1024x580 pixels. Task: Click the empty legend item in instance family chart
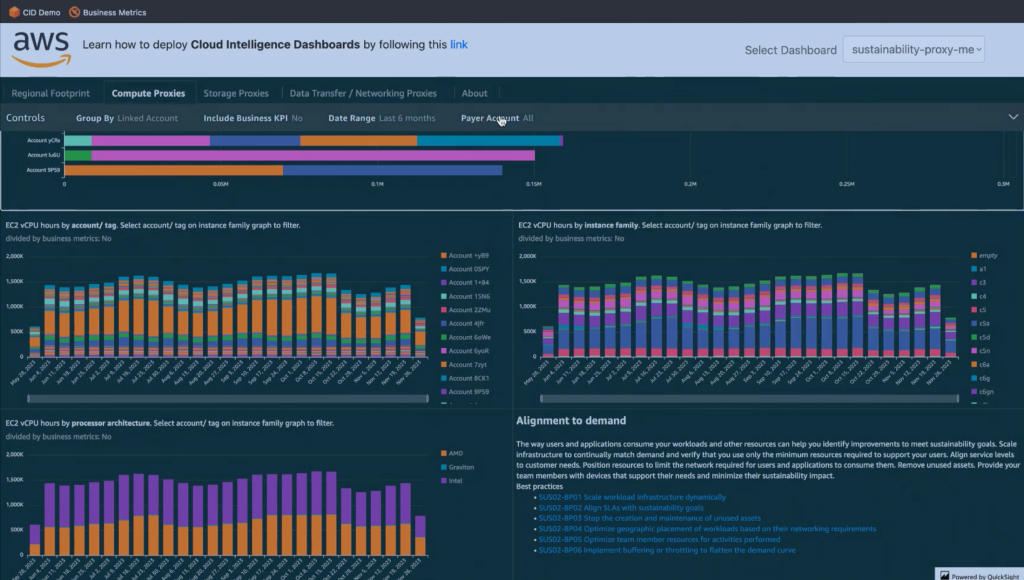pos(988,255)
